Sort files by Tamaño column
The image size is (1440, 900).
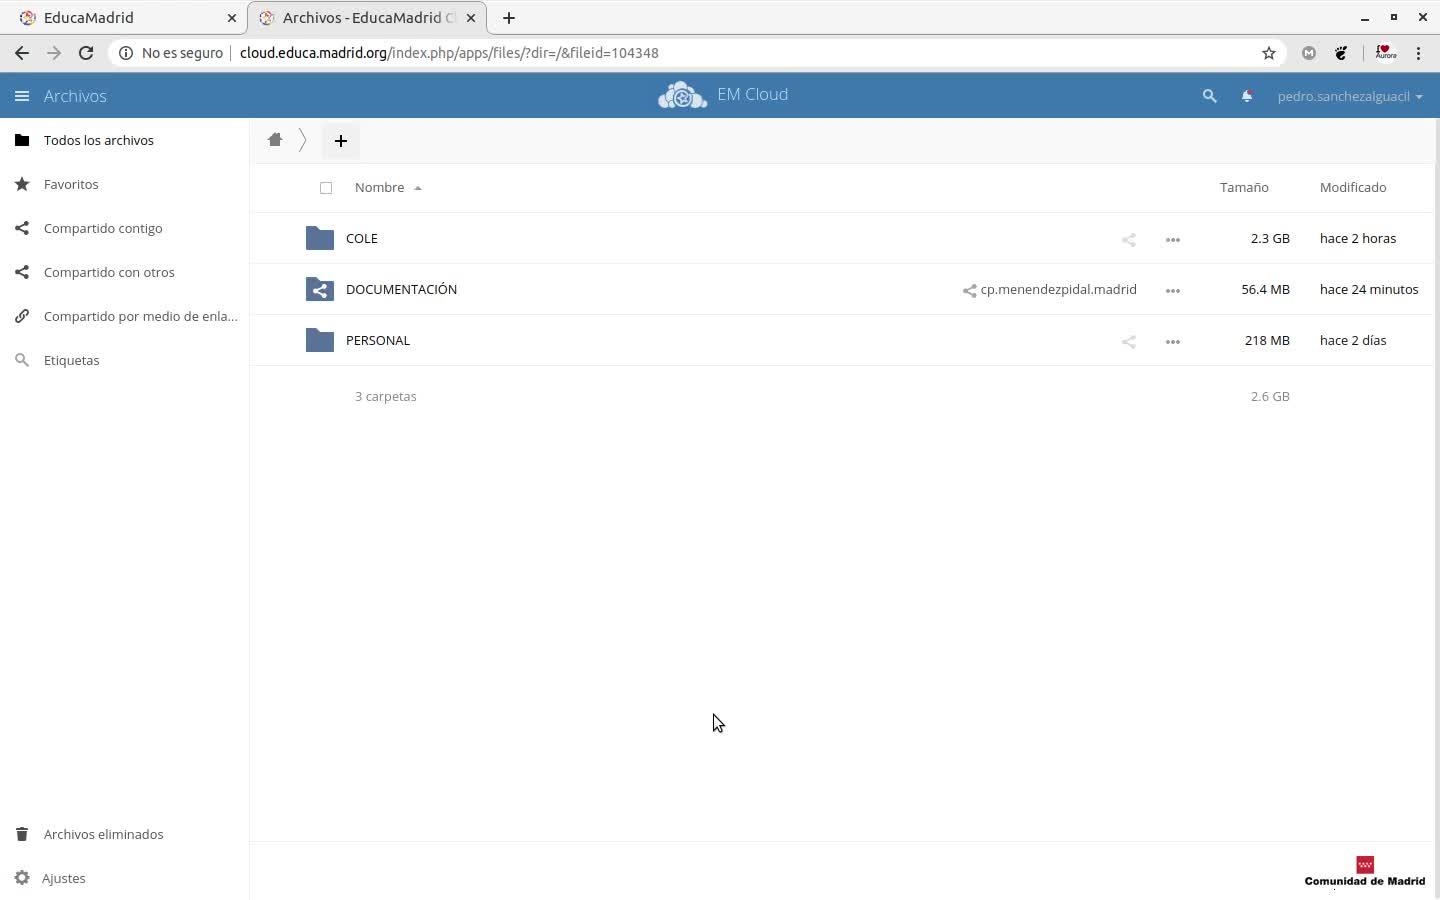tap(1244, 187)
